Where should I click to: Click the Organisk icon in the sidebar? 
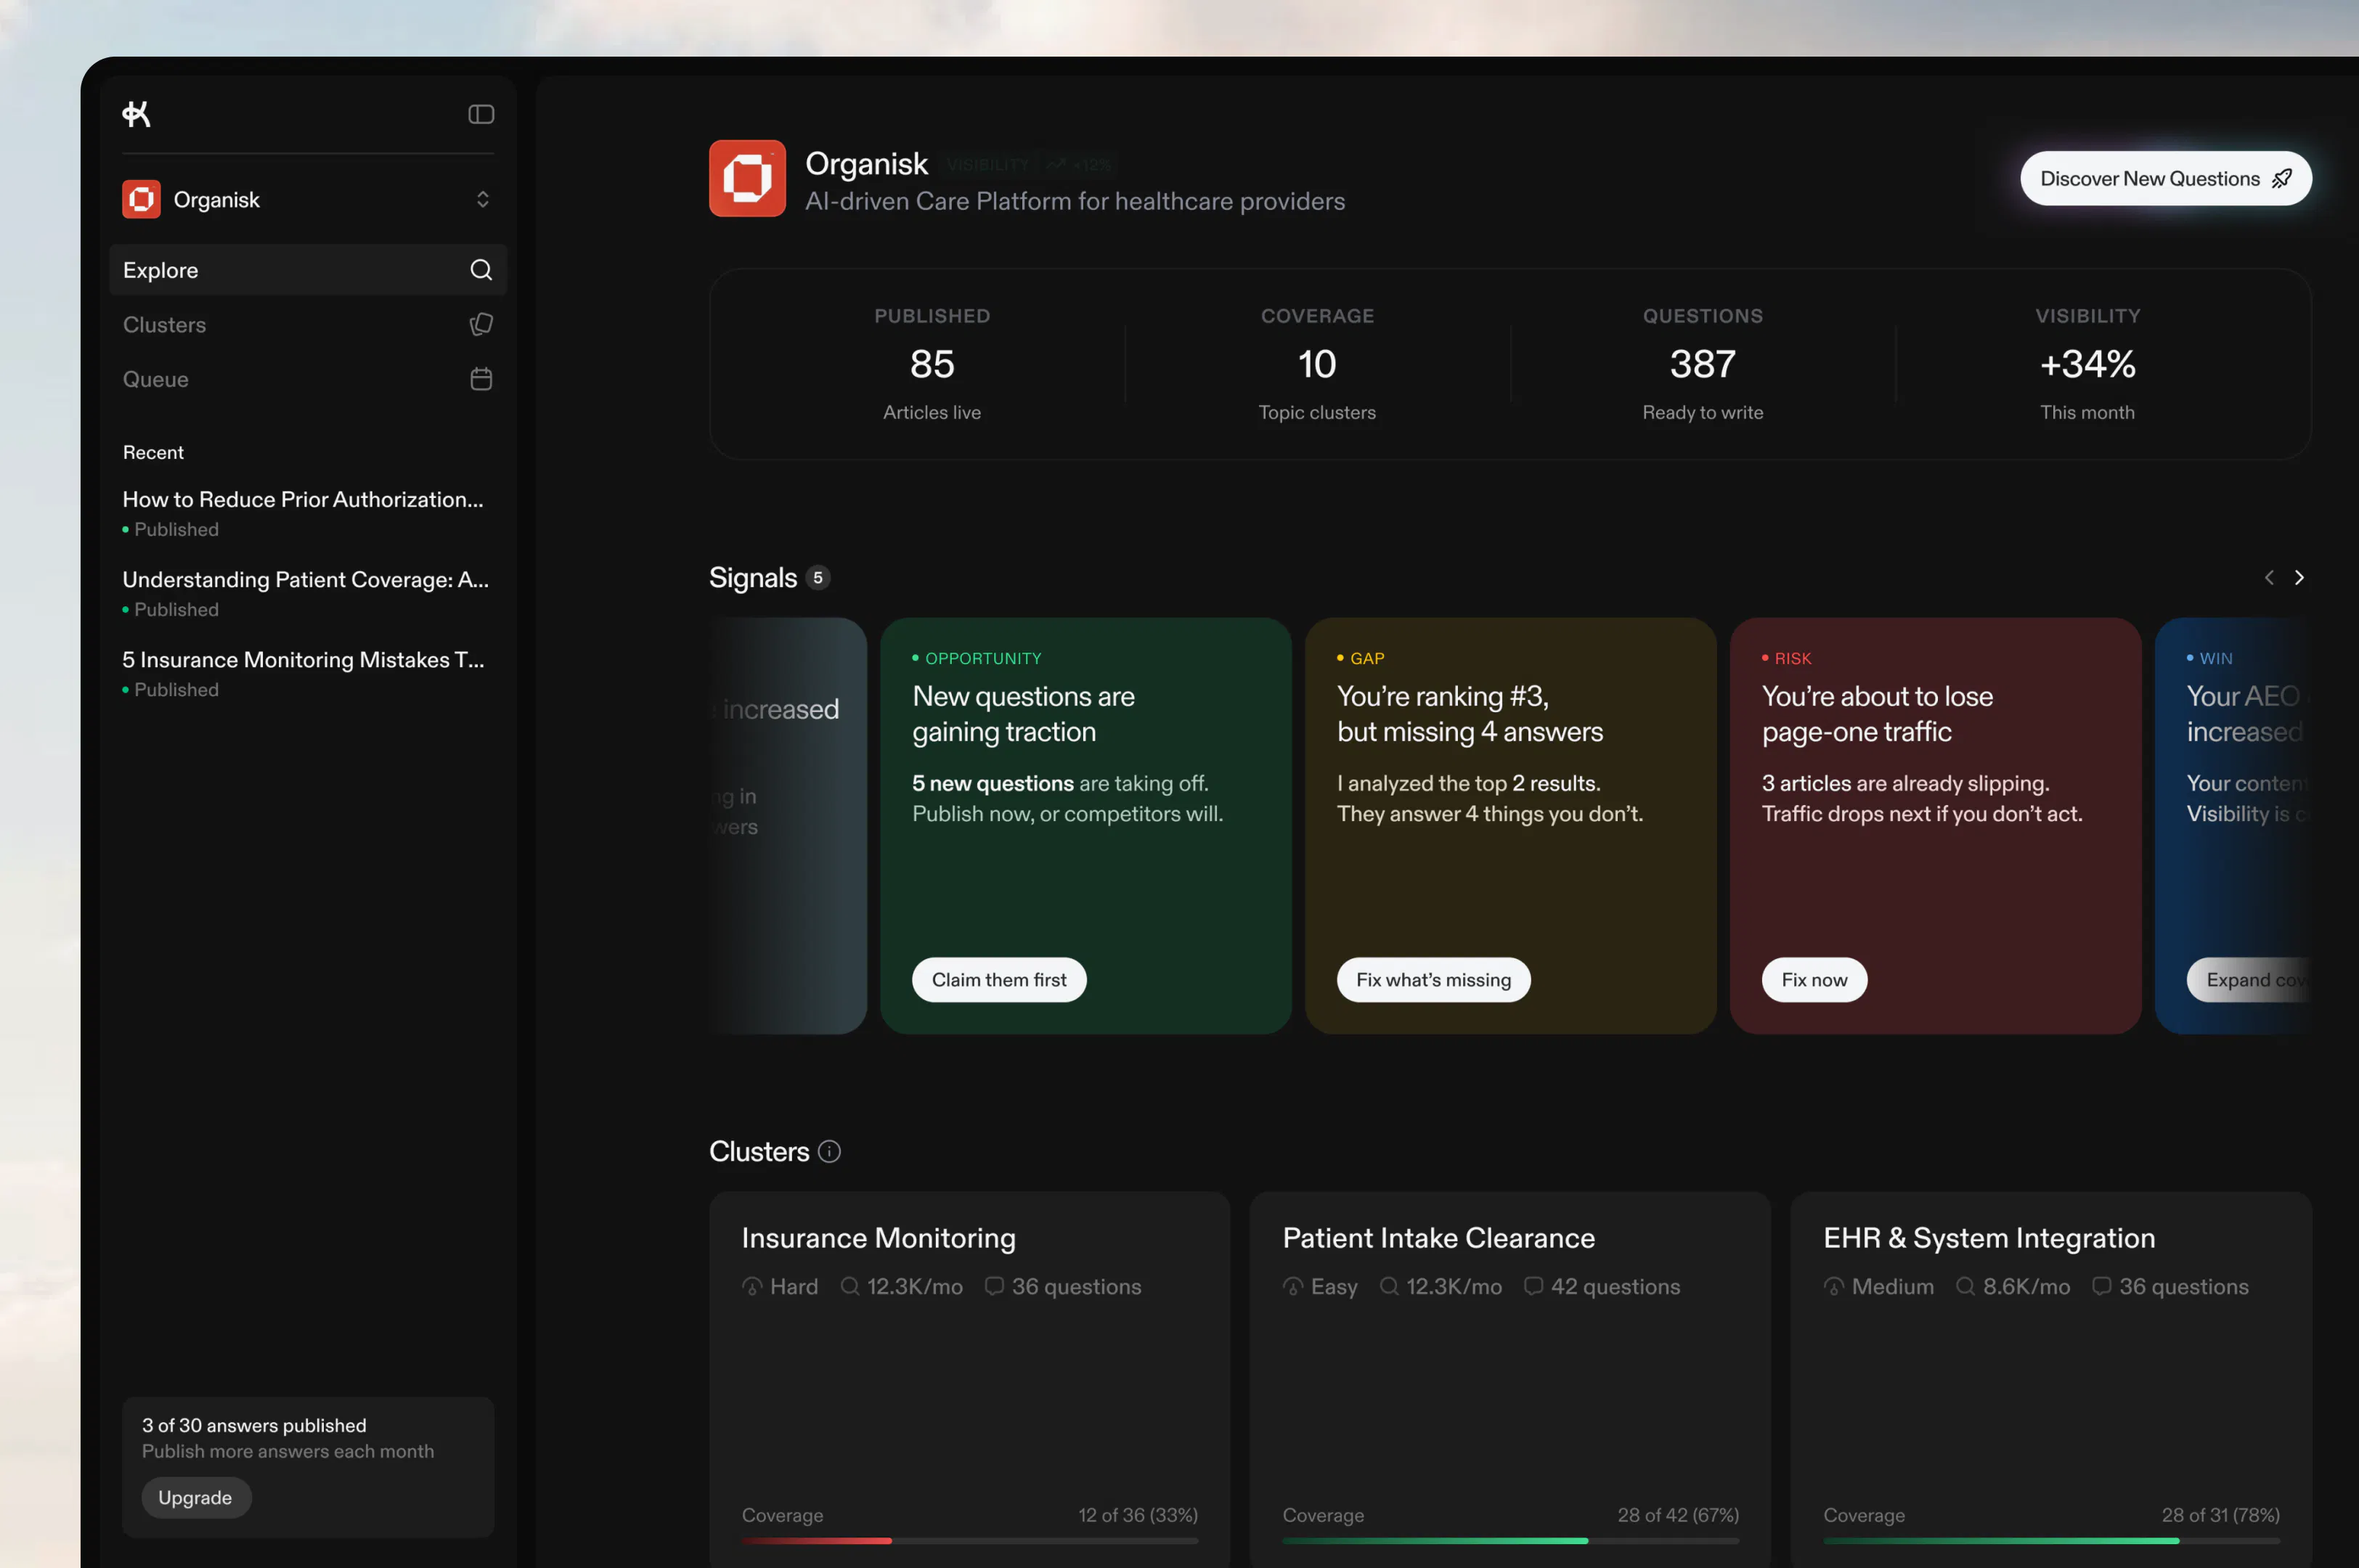point(141,199)
